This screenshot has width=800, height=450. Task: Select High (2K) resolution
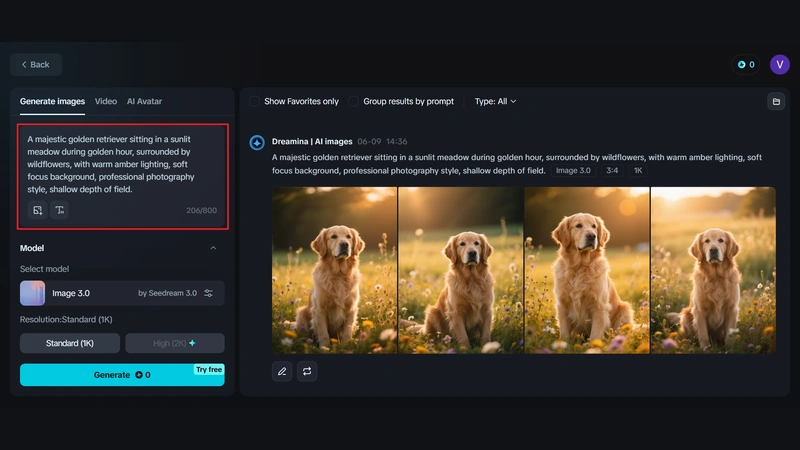click(174, 343)
